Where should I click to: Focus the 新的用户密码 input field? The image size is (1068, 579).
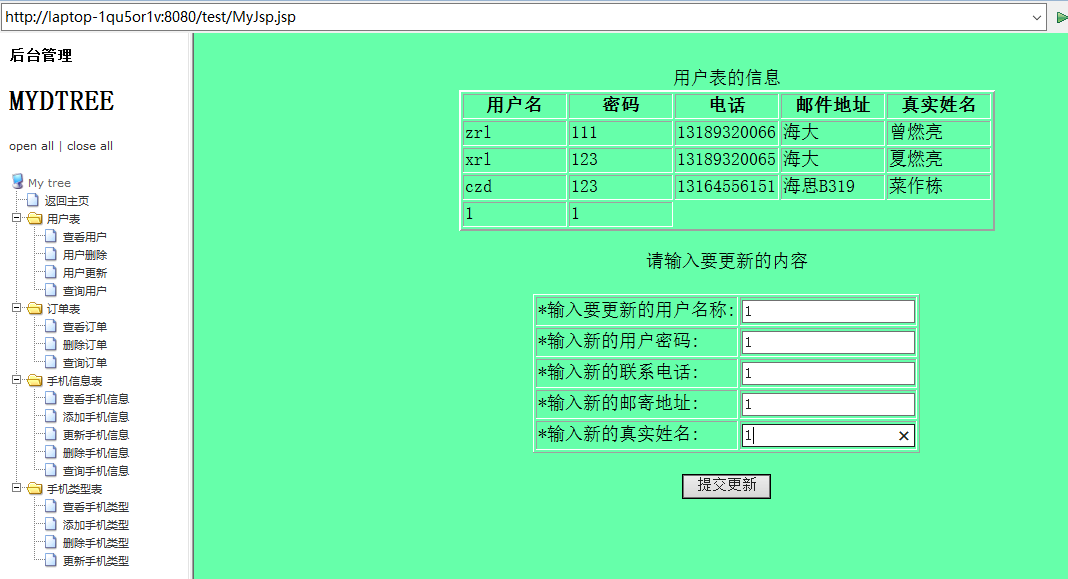tap(828, 342)
